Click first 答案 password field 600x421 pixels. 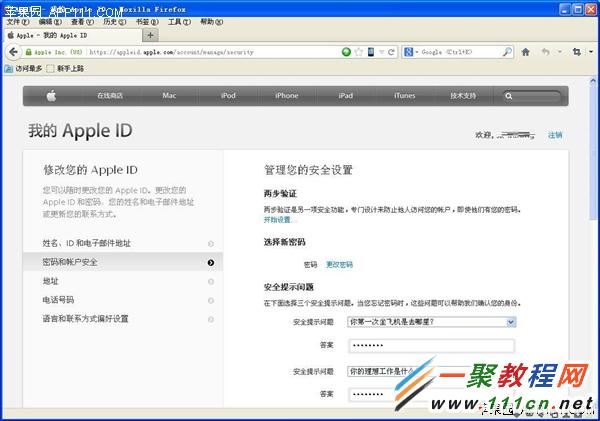(432, 346)
